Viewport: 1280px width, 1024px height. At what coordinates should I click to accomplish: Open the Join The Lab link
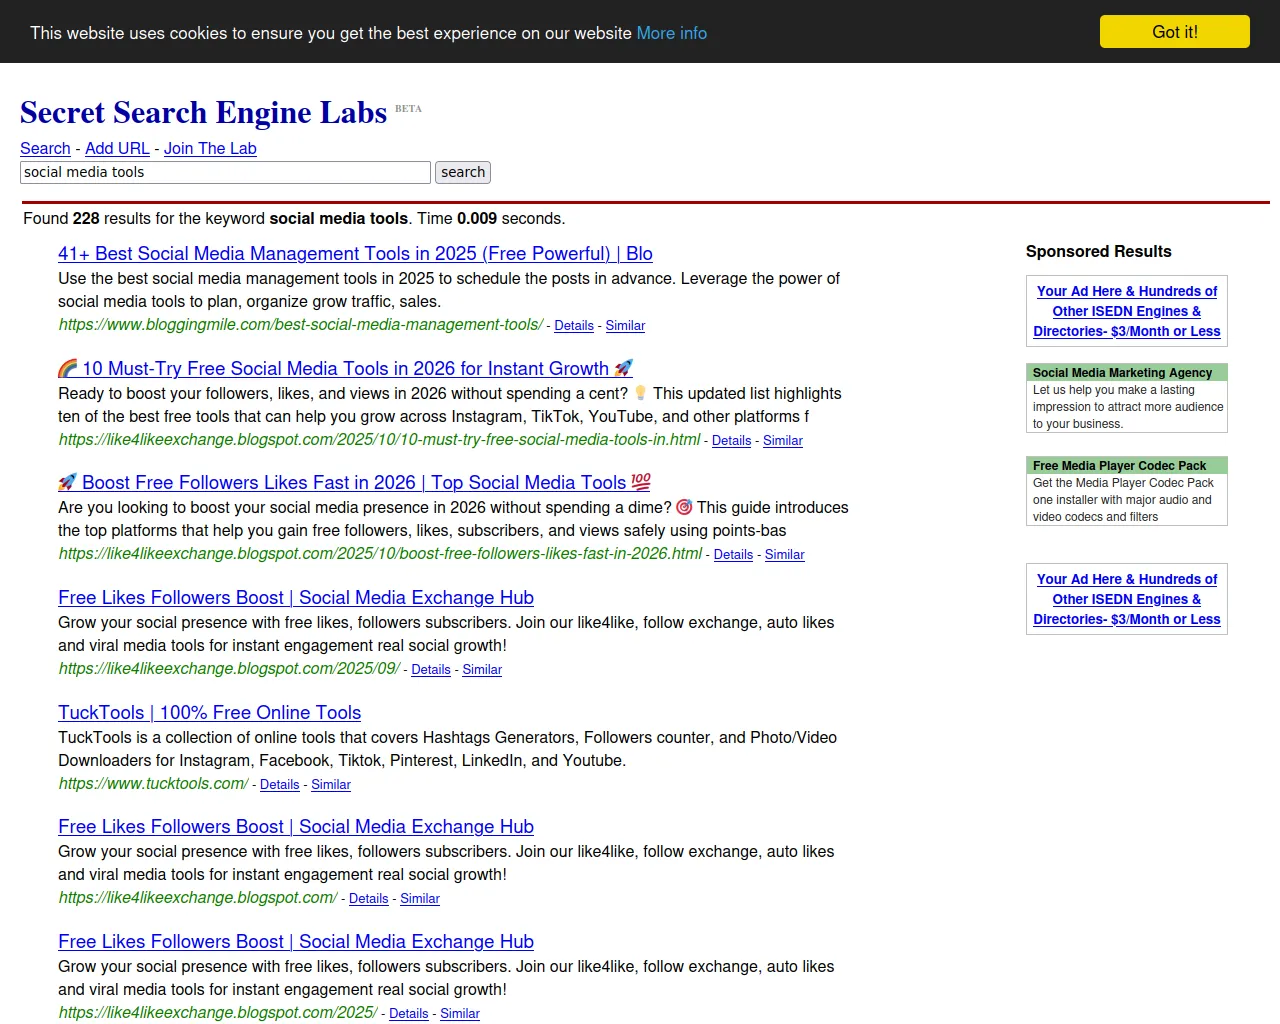pyautogui.click(x=210, y=148)
